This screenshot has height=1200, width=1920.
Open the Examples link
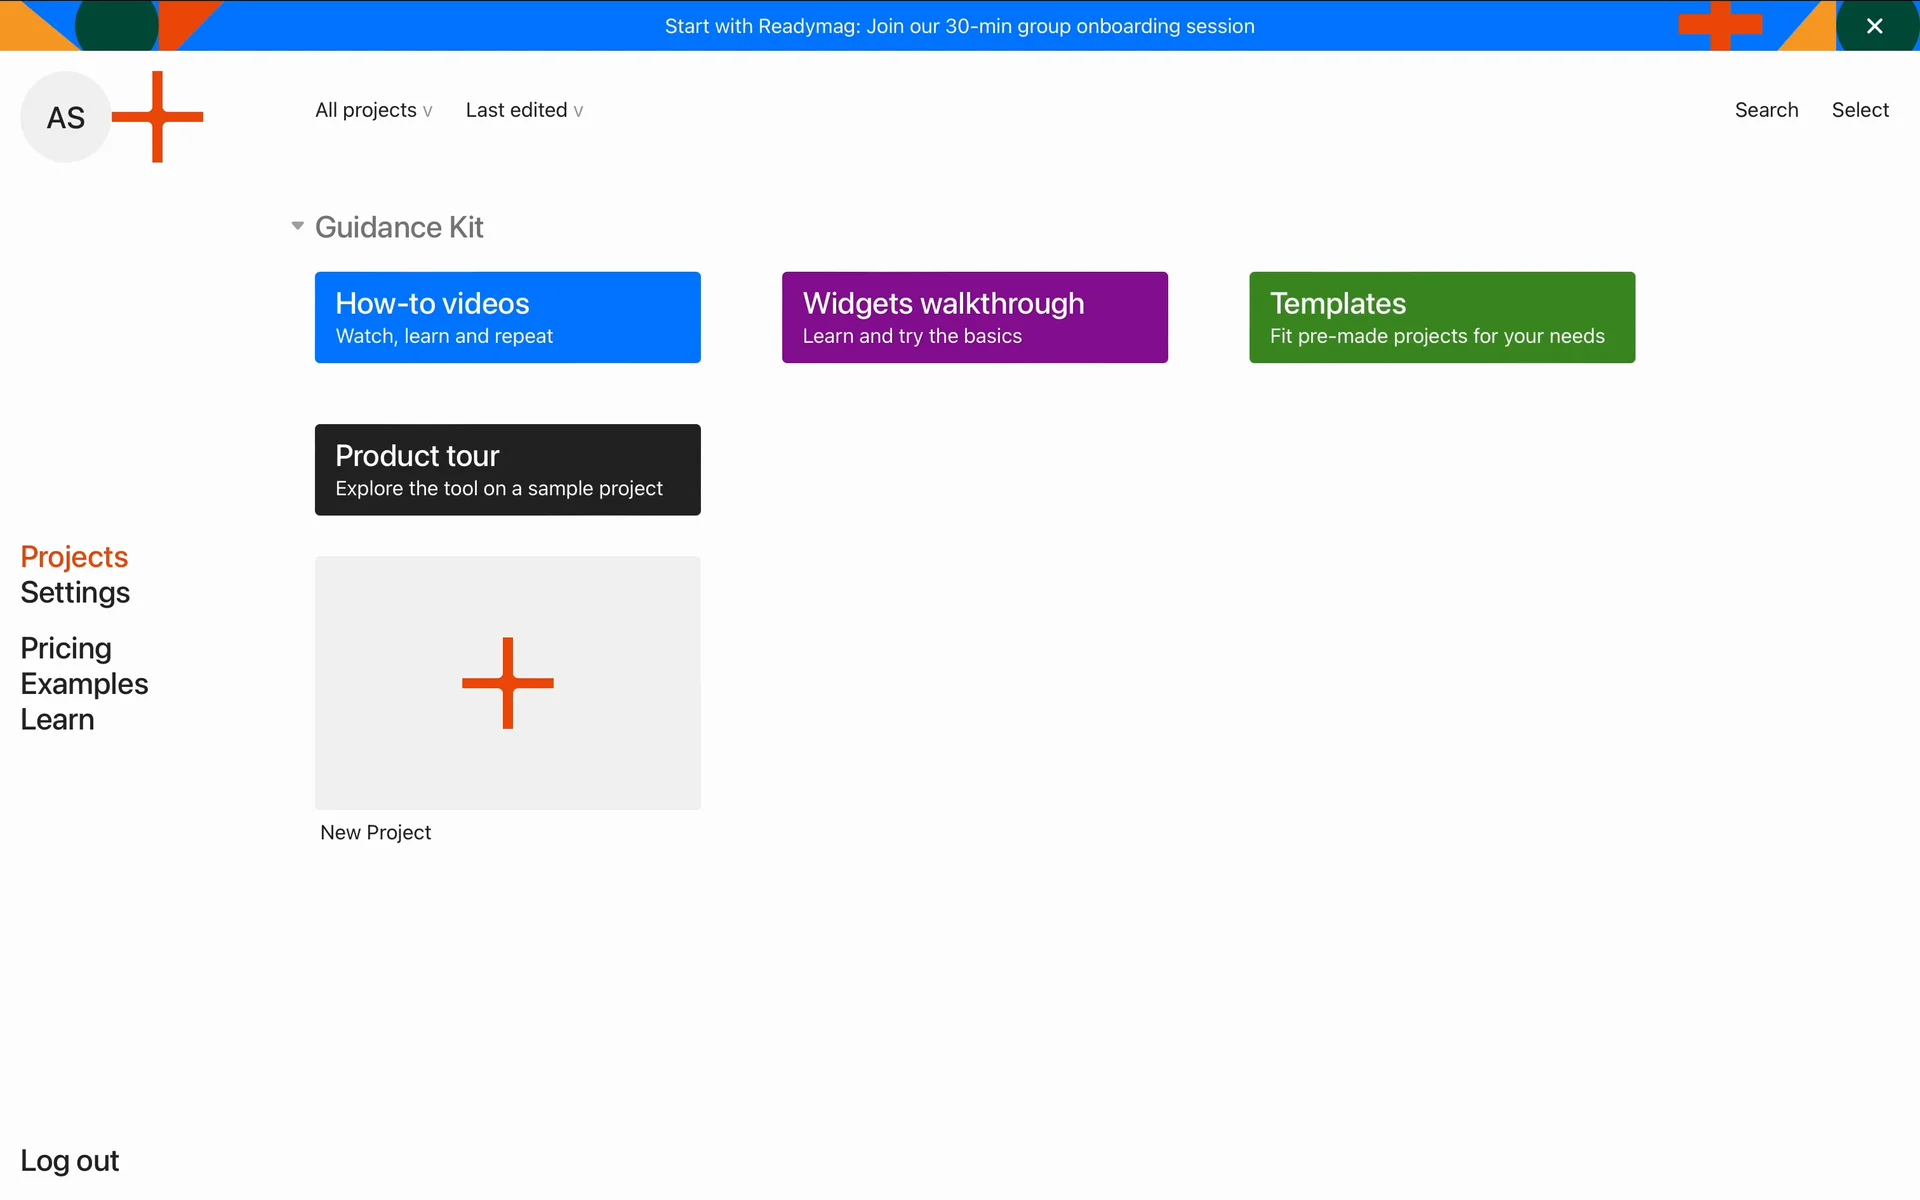click(x=84, y=684)
